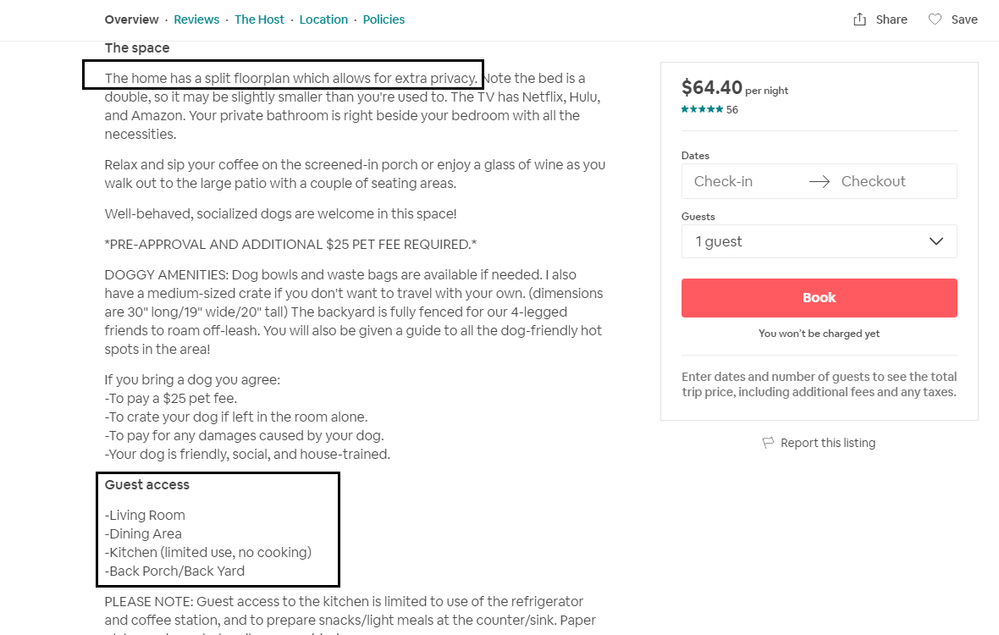
Task: Click the report flag icon
Action: click(768, 442)
